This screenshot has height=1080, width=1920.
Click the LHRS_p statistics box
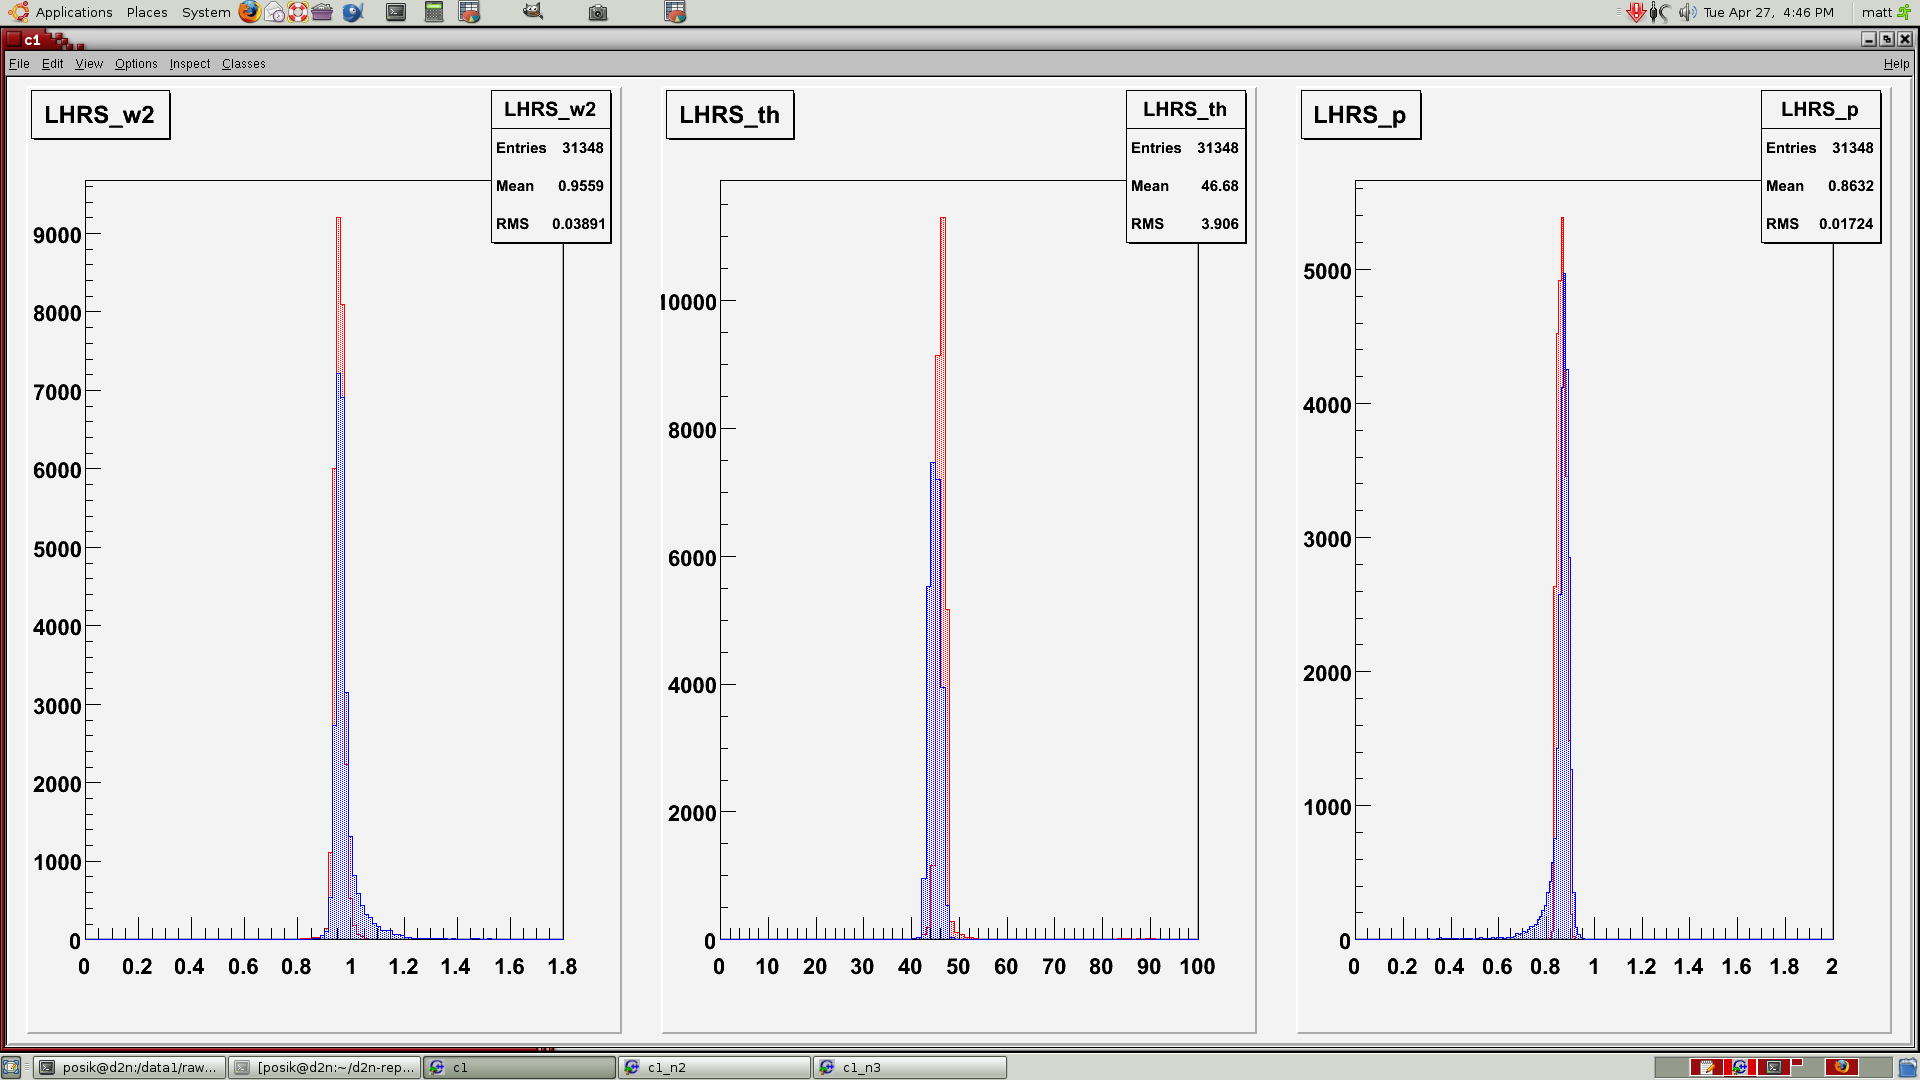tap(1820, 166)
